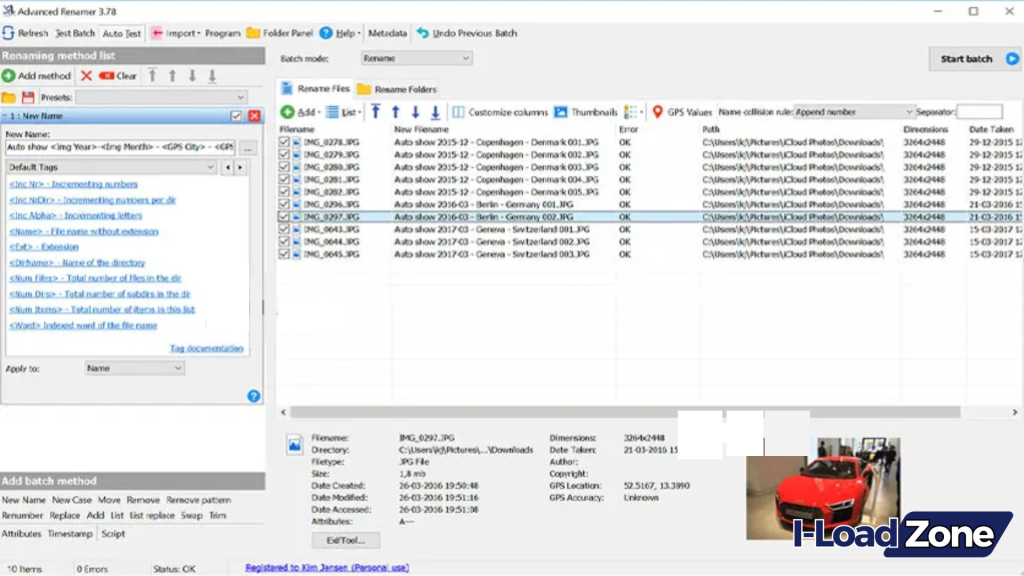Open the Apply to dropdown

click(x=134, y=368)
